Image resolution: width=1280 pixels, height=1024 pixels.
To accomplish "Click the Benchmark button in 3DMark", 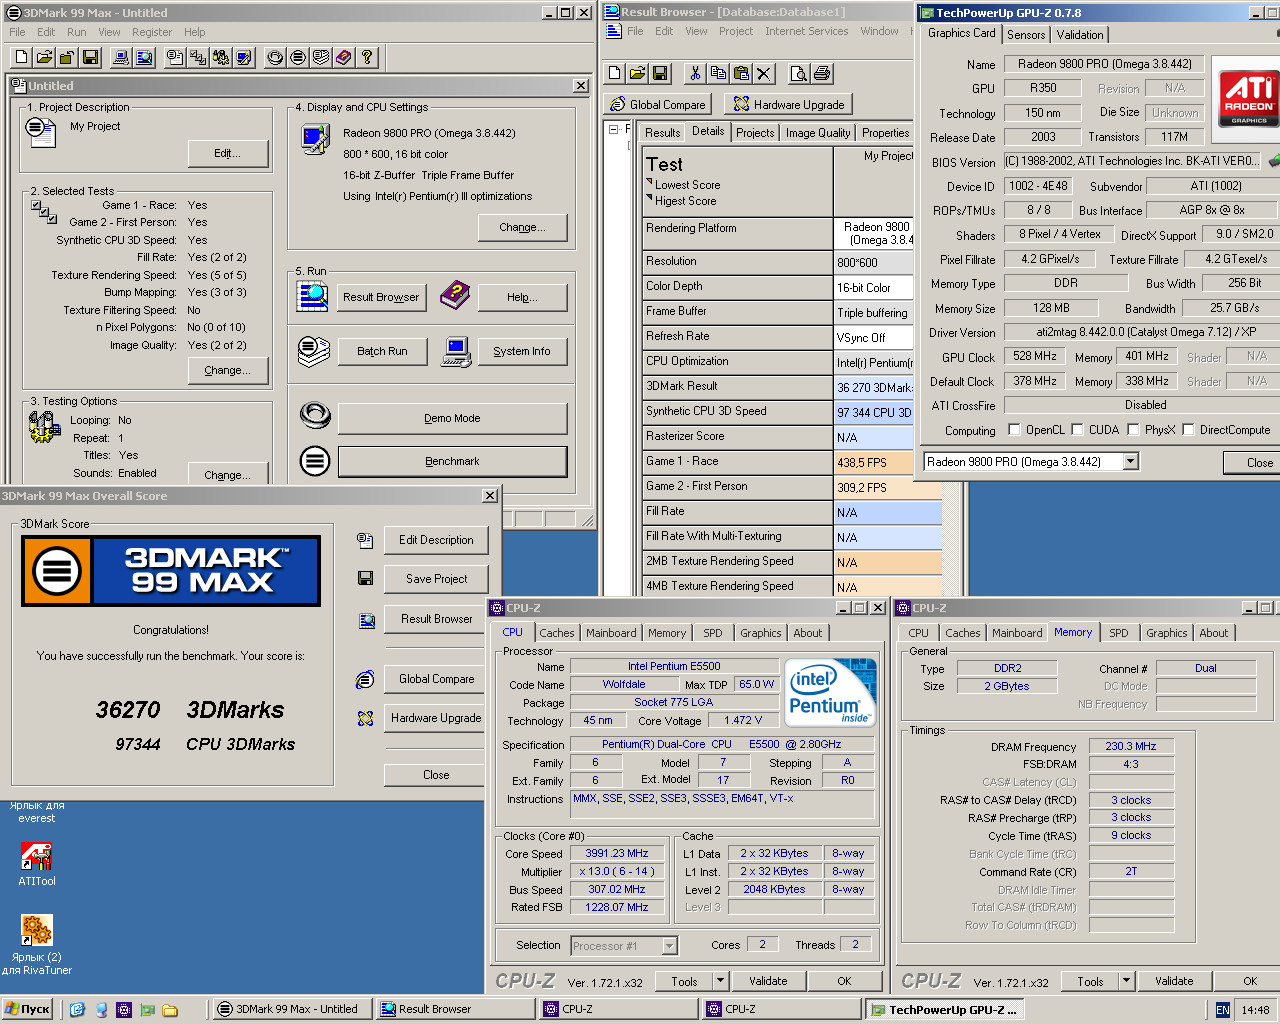I will tap(452, 461).
